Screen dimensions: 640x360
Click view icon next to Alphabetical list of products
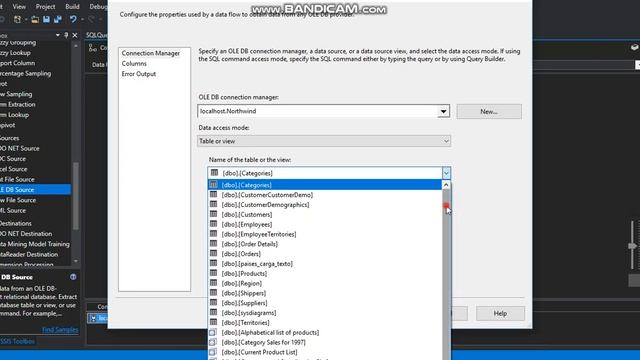(213, 332)
